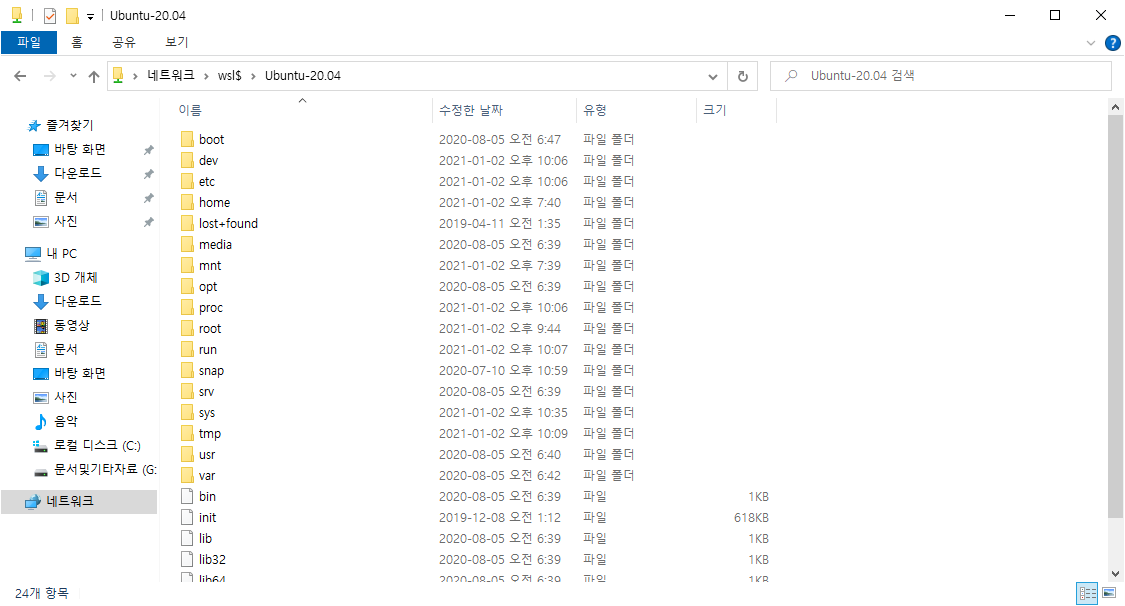1125x606 pixels.
Task: Open pinned 바탕 화면 under quick access
Action: pyautogui.click(x=79, y=149)
